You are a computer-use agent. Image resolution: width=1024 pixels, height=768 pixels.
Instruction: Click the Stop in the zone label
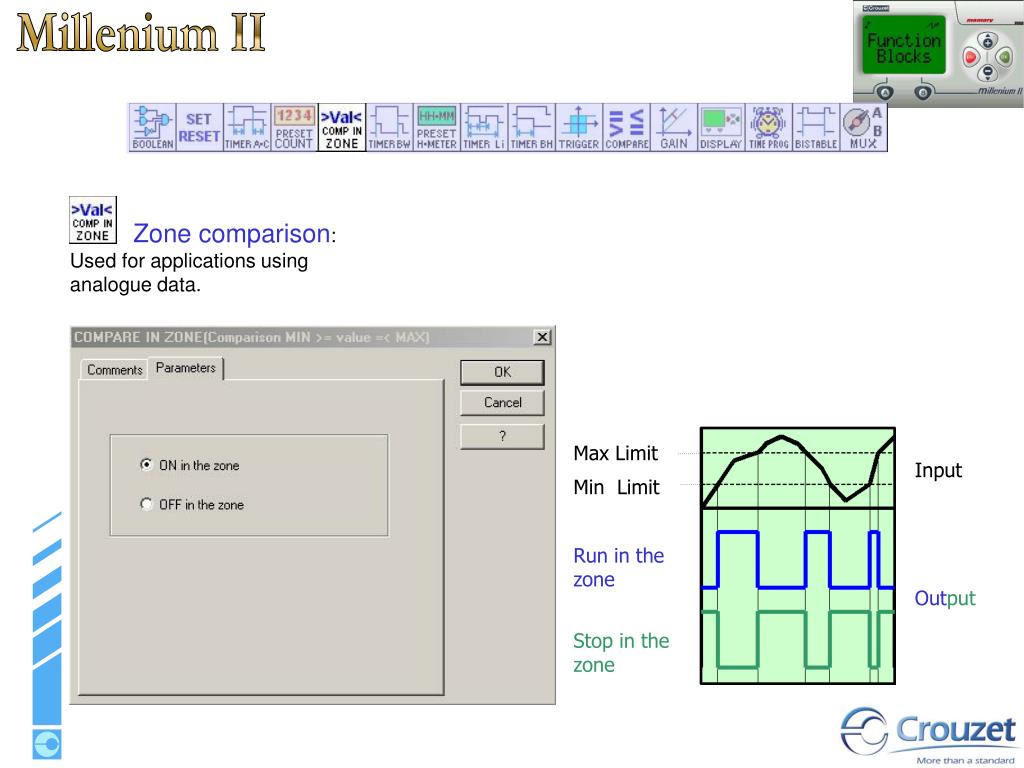click(x=621, y=652)
